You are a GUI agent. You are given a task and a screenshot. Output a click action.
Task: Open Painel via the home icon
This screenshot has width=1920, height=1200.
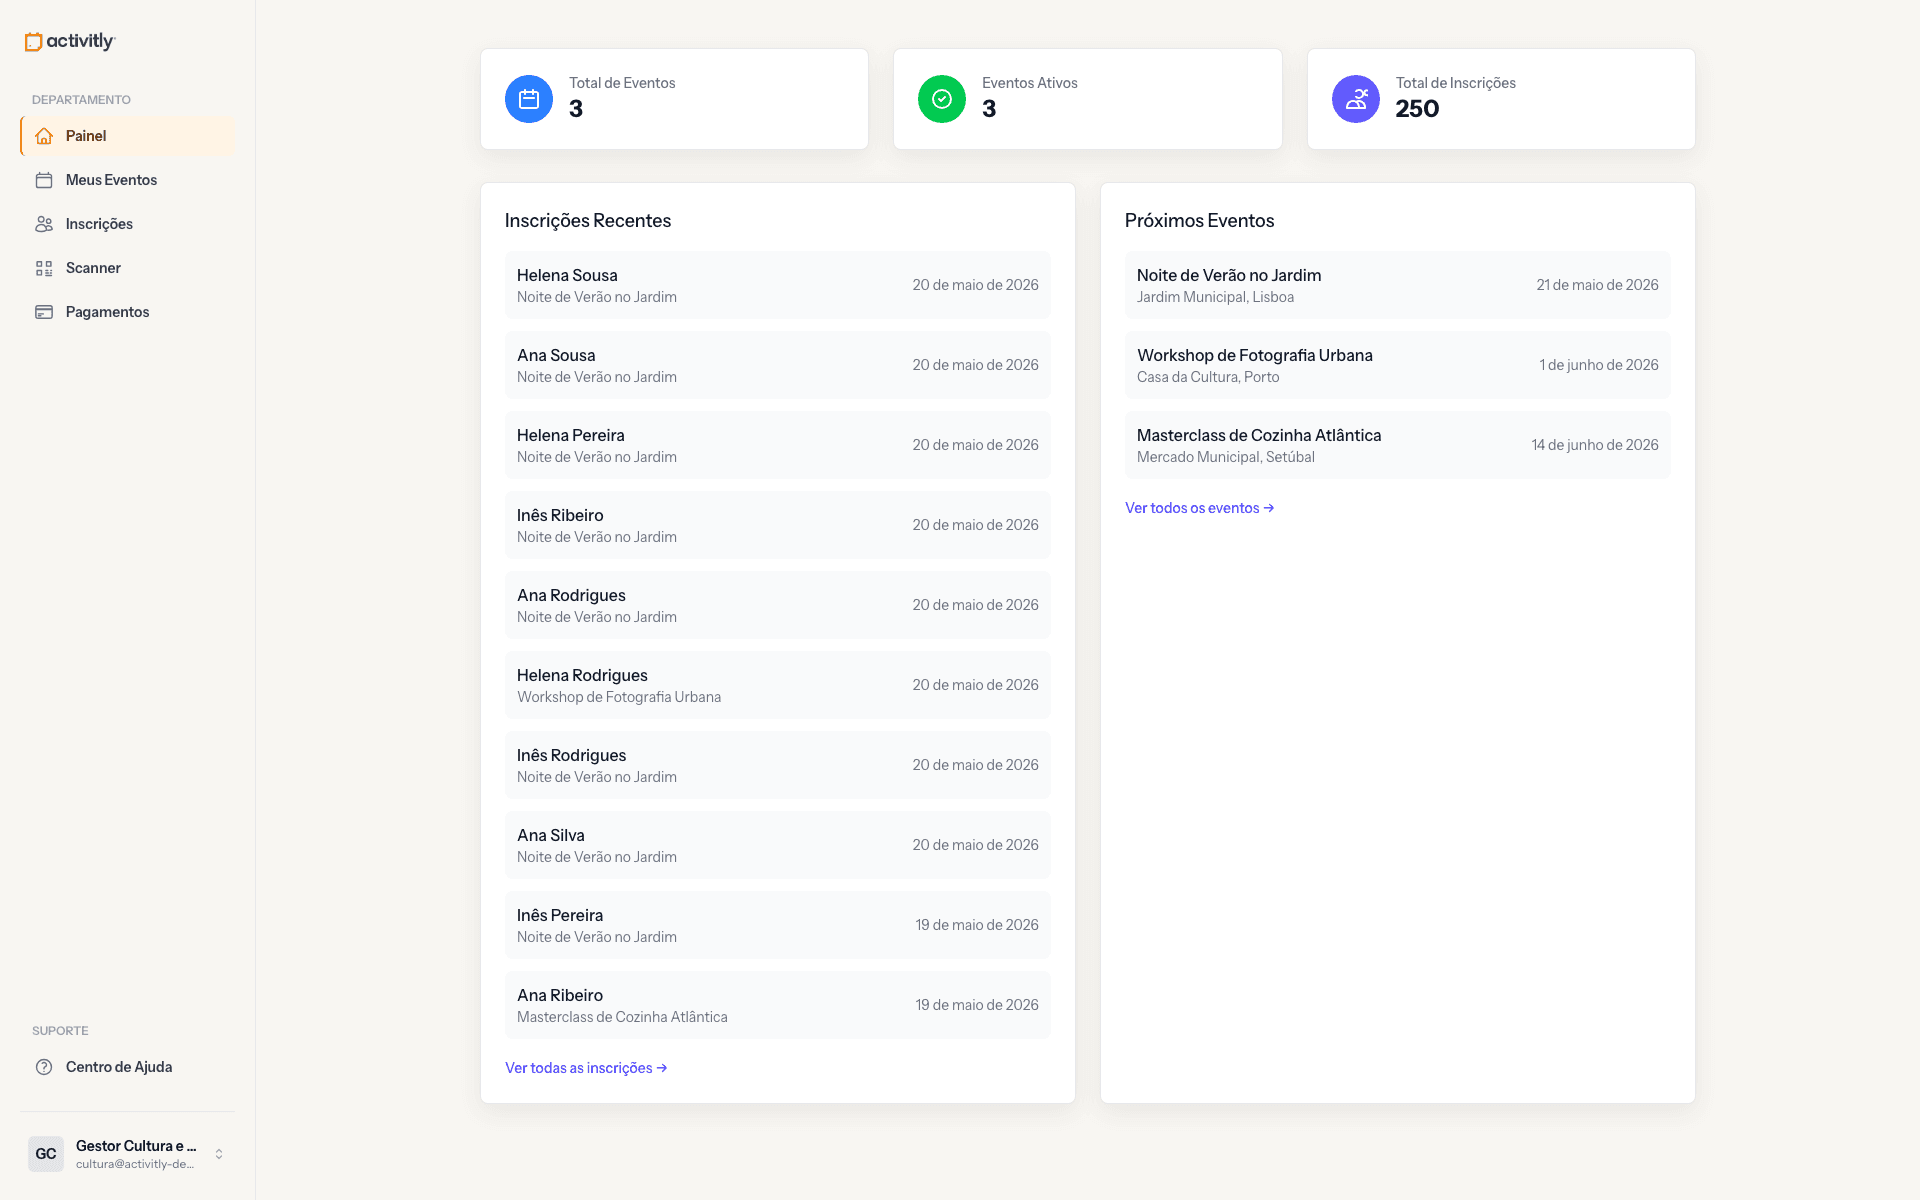[x=44, y=136]
